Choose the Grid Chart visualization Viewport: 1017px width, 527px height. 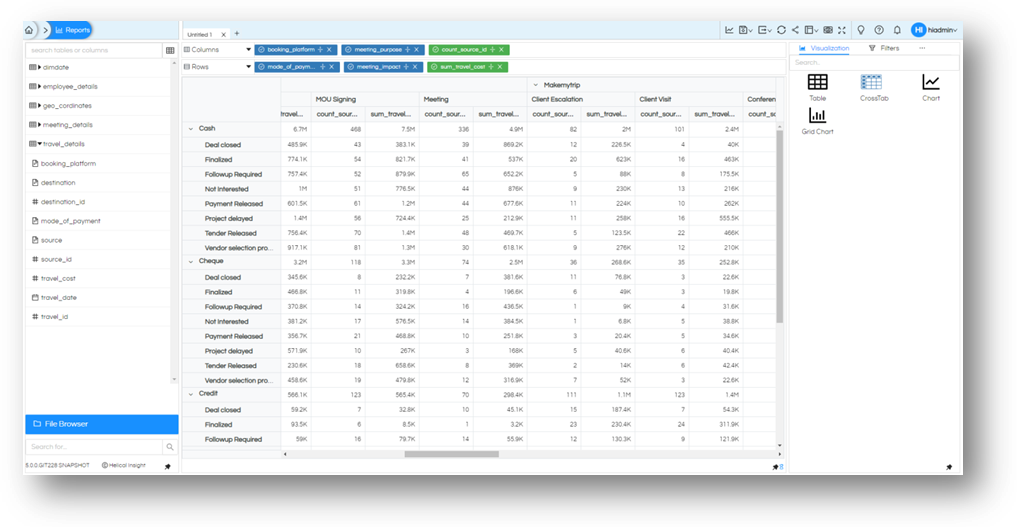817,121
